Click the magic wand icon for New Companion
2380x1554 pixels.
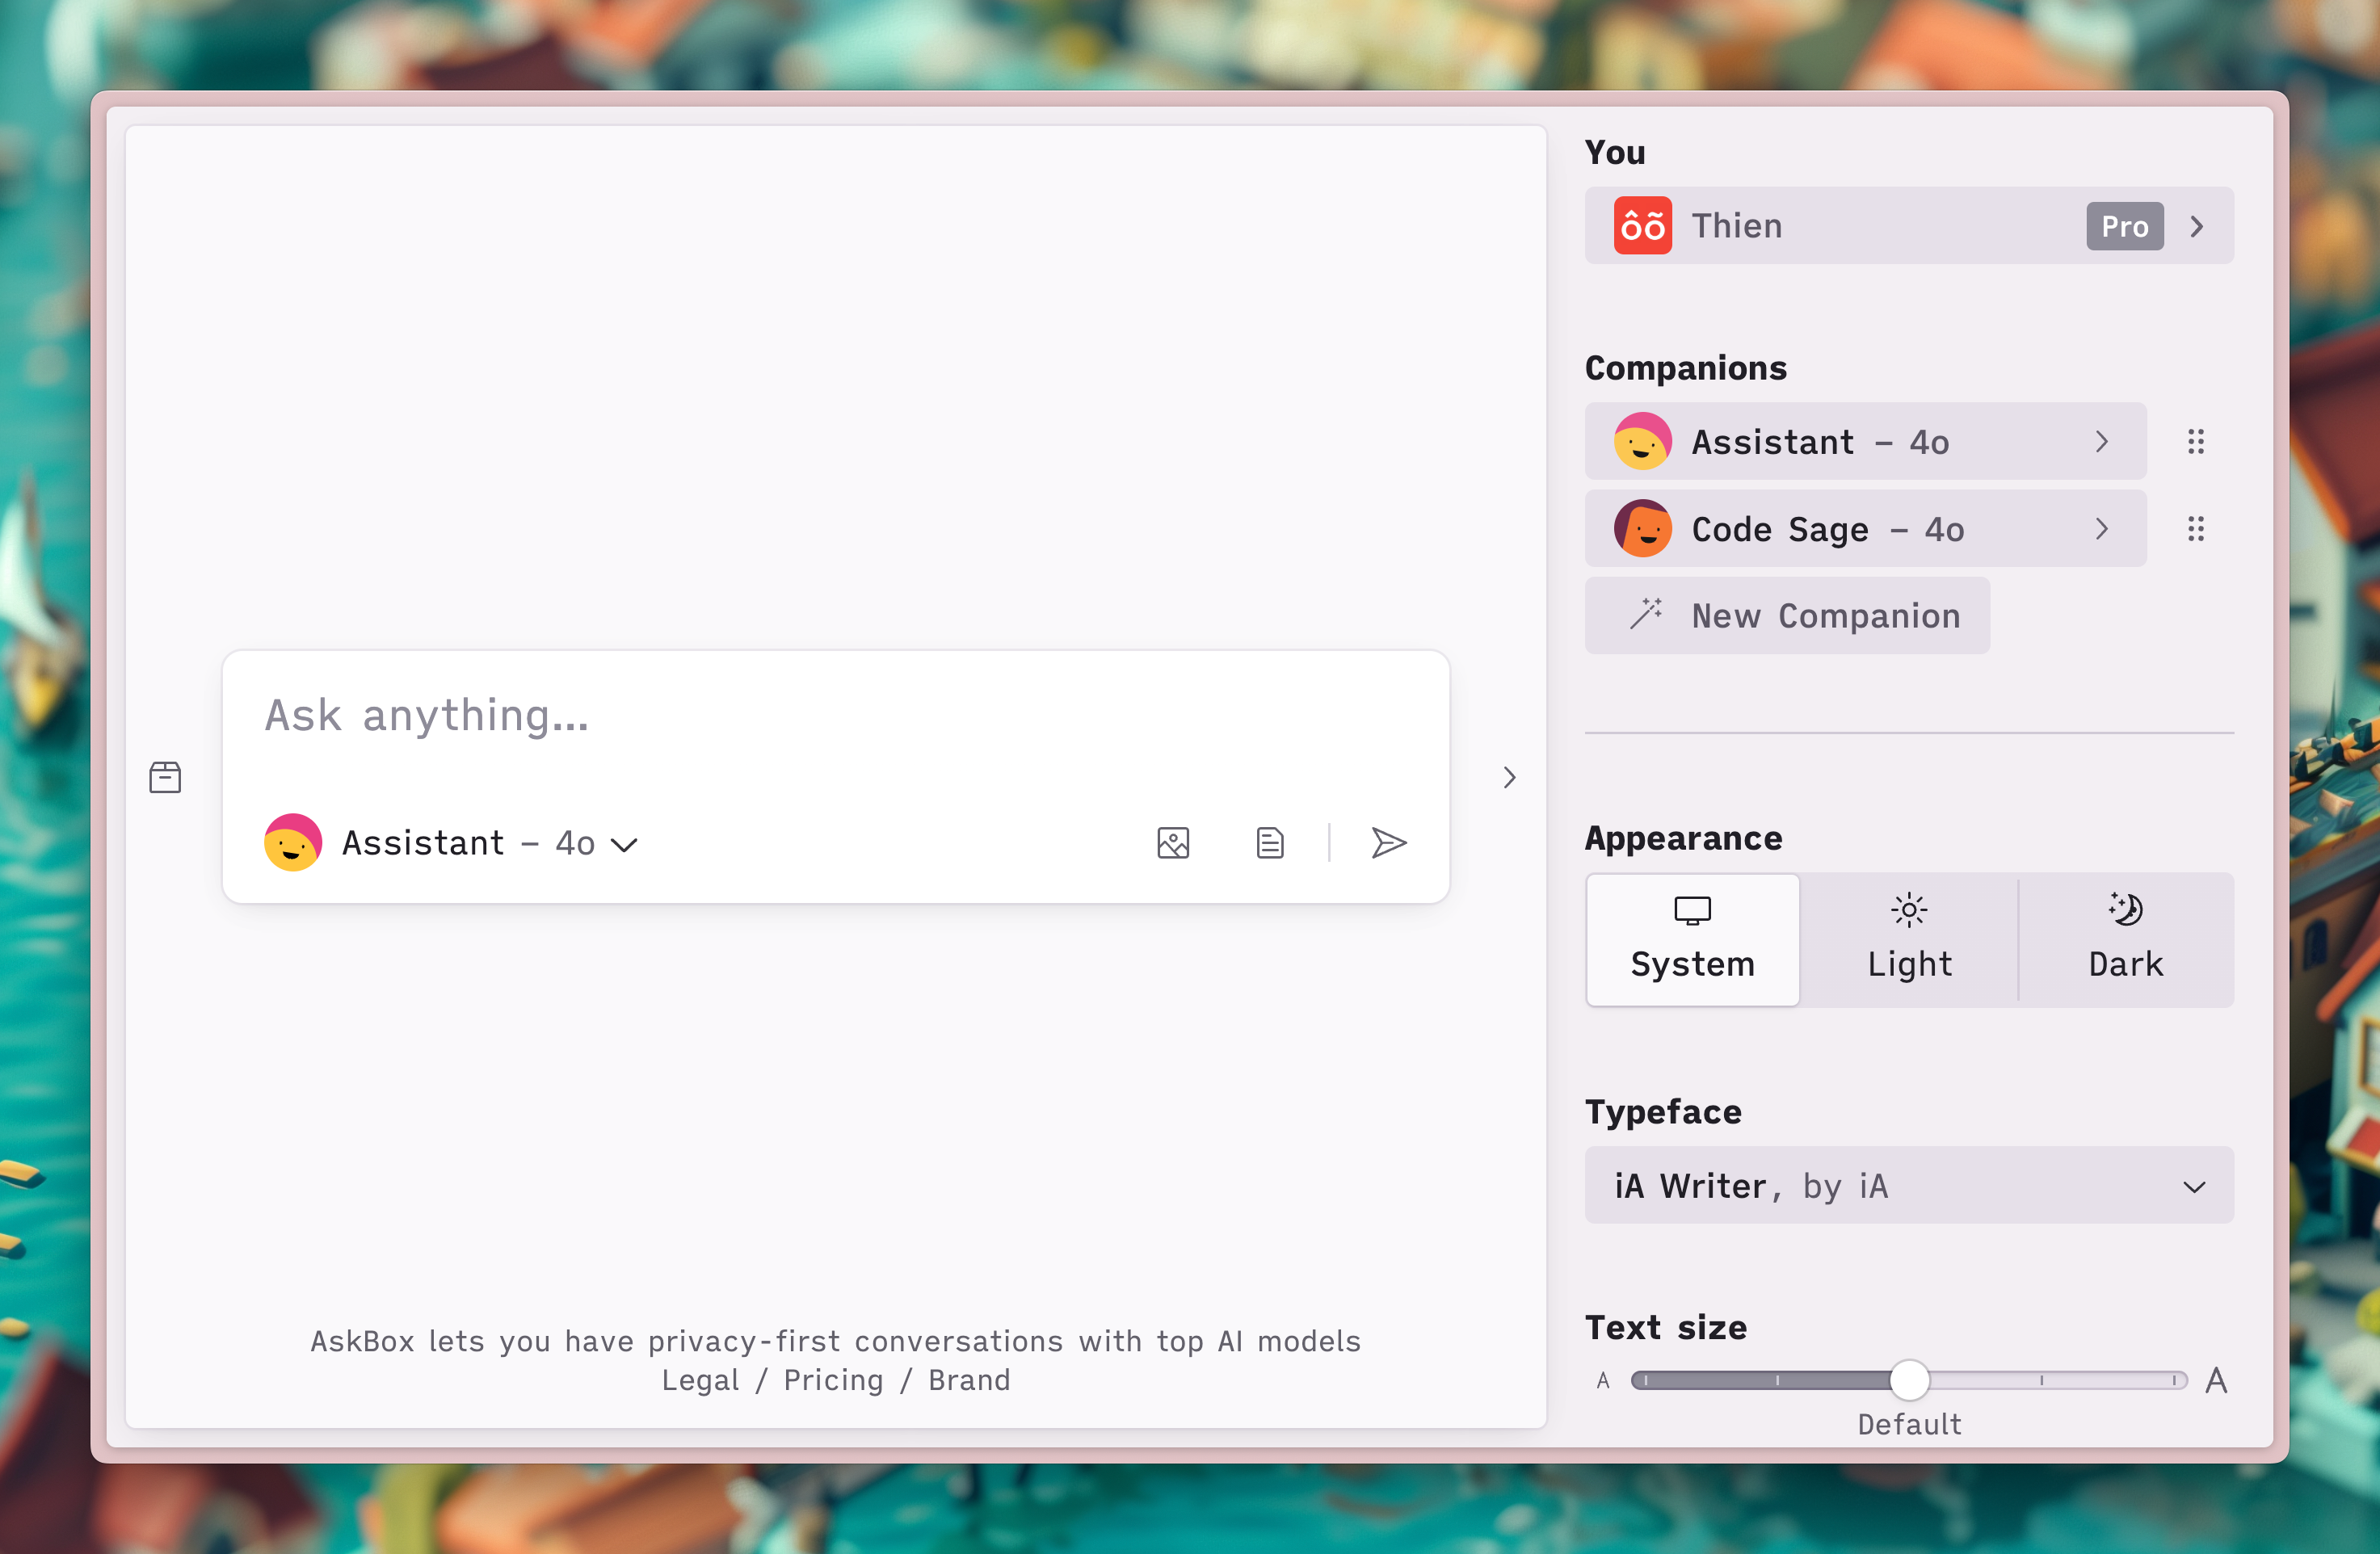tap(1645, 614)
